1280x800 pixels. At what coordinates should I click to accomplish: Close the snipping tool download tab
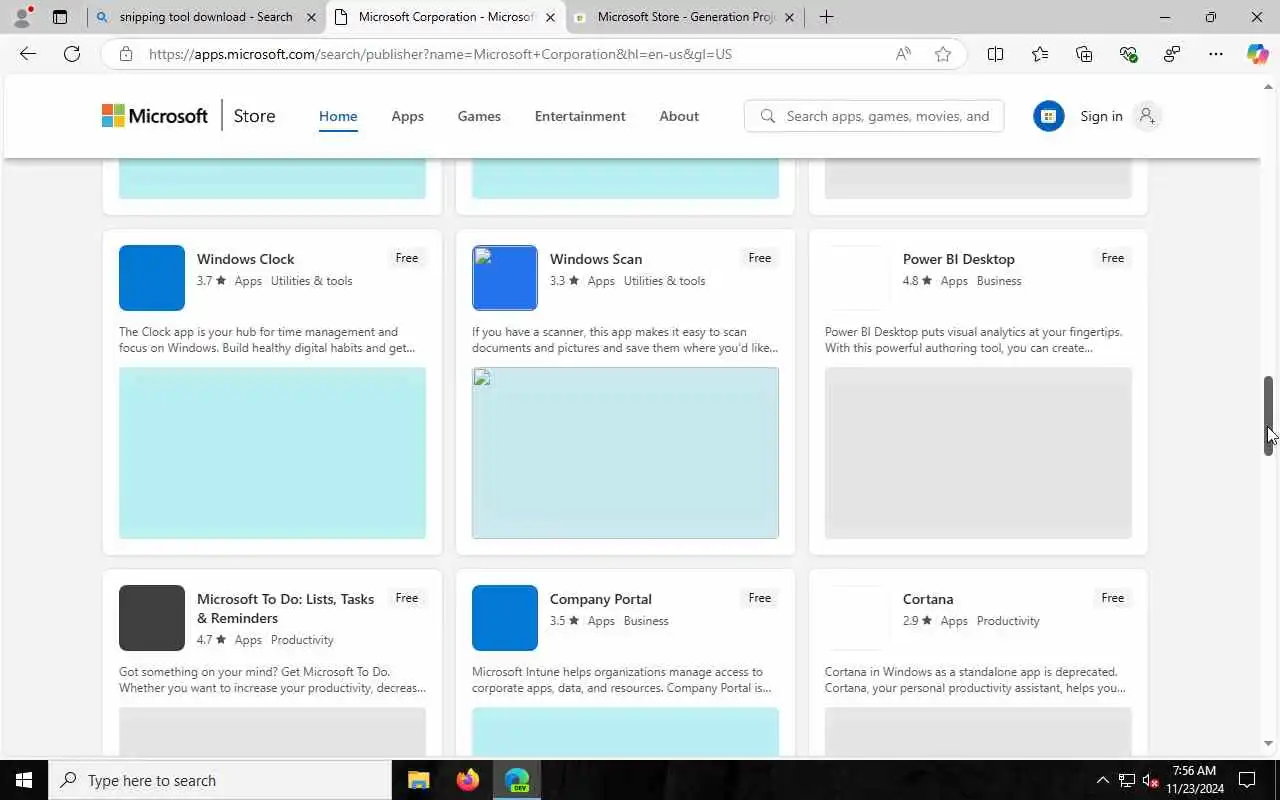tap(311, 17)
